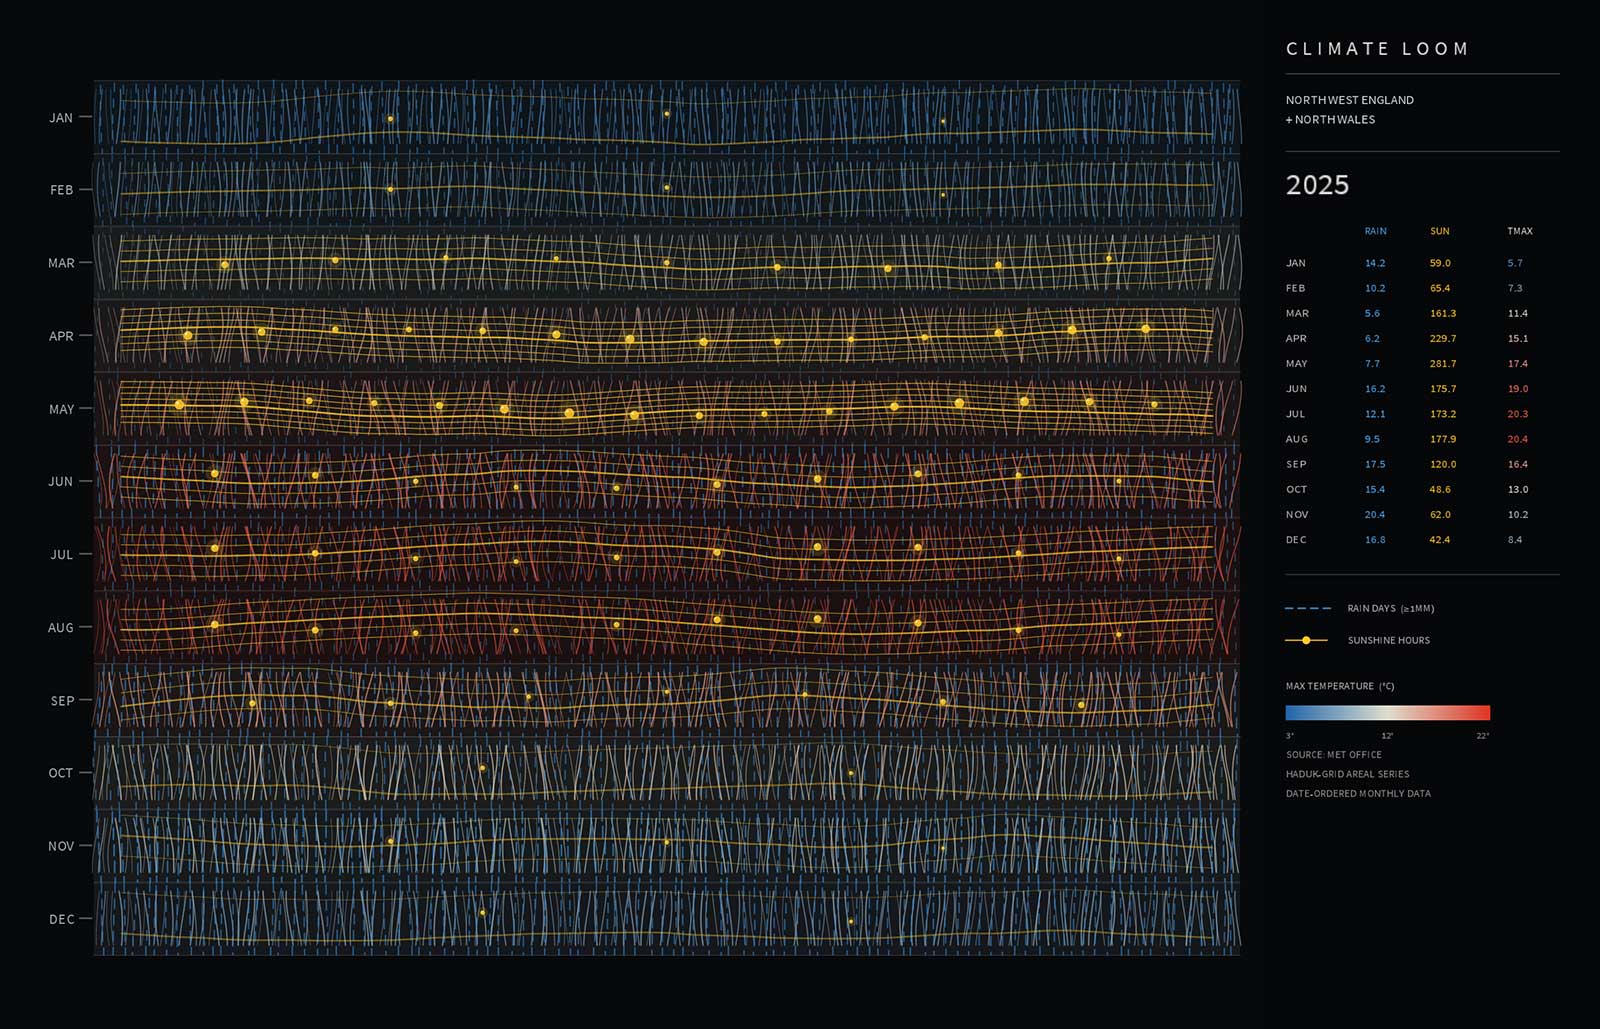Click the April woven band in the chart
This screenshot has width=1600, height=1029.
(x=667, y=335)
